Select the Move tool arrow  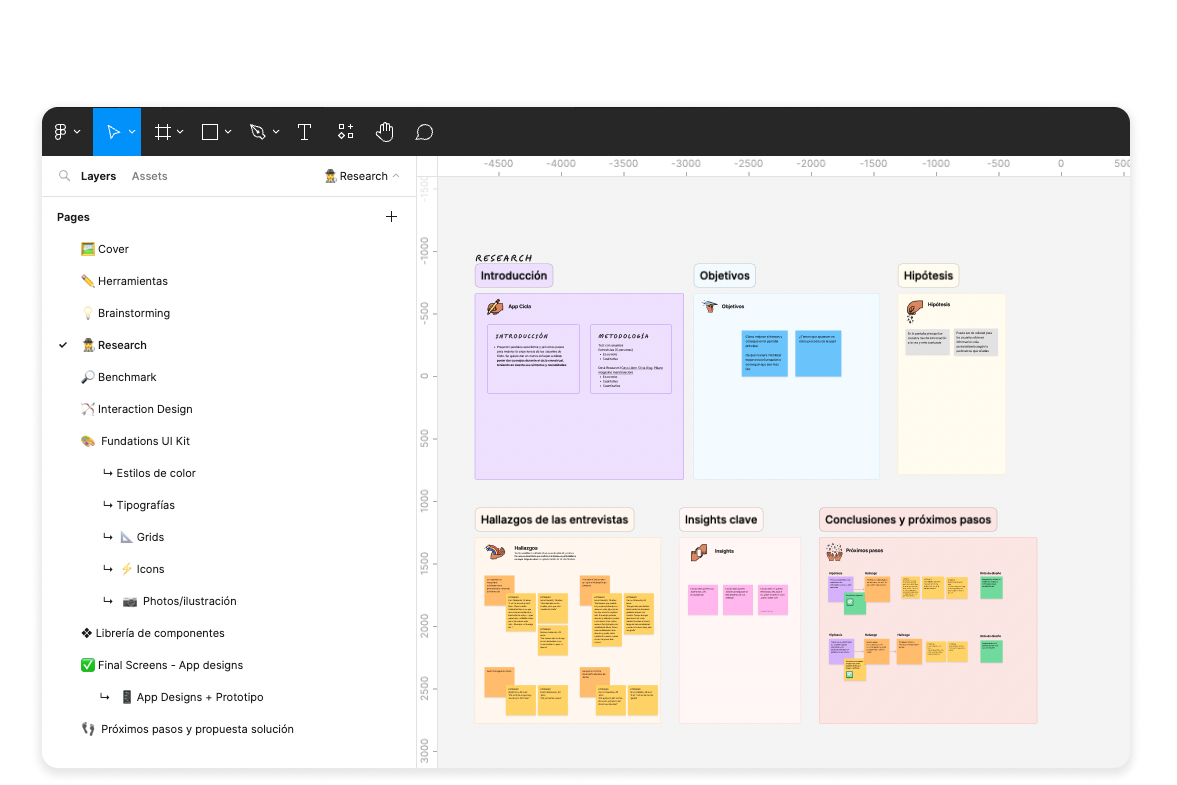coord(113,132)
